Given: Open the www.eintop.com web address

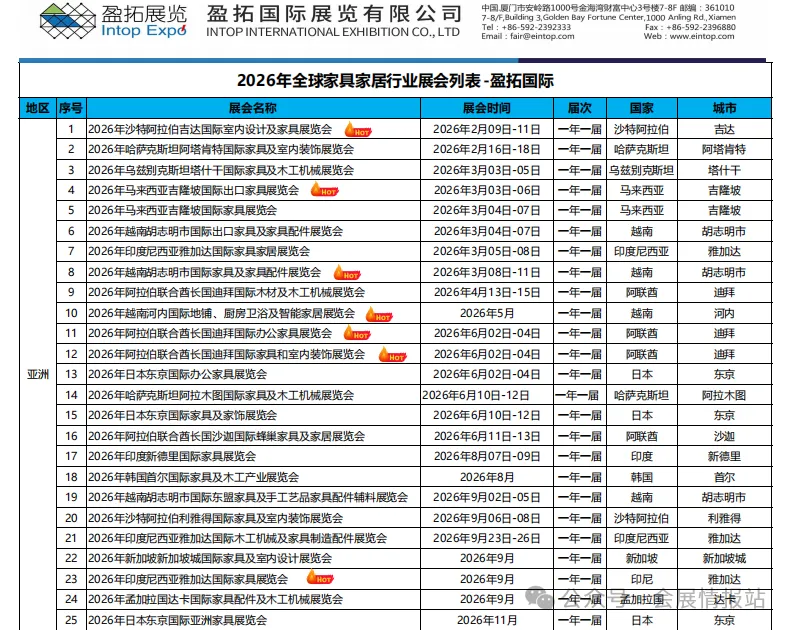Looking at the screenshot, I should [x=702, y=36].
